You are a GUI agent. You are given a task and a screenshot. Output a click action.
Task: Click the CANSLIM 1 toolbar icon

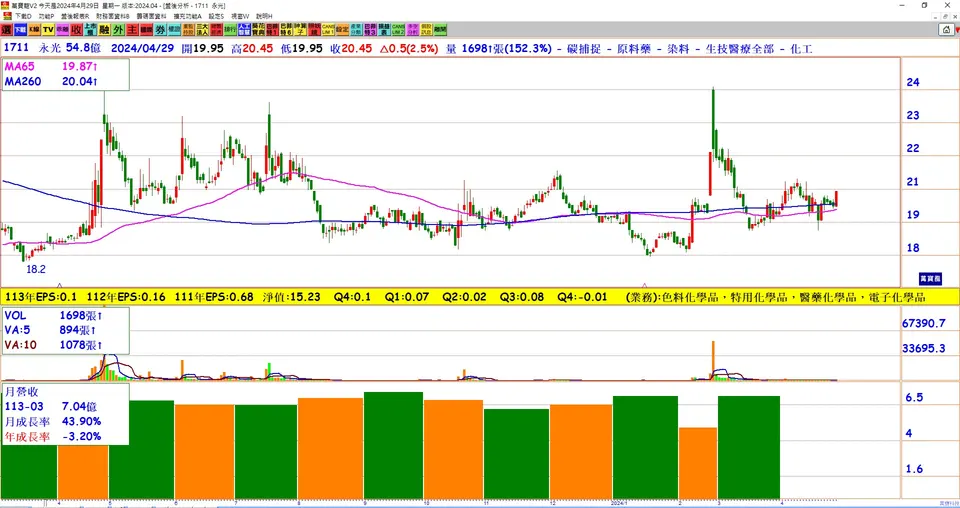coord(328,29)
